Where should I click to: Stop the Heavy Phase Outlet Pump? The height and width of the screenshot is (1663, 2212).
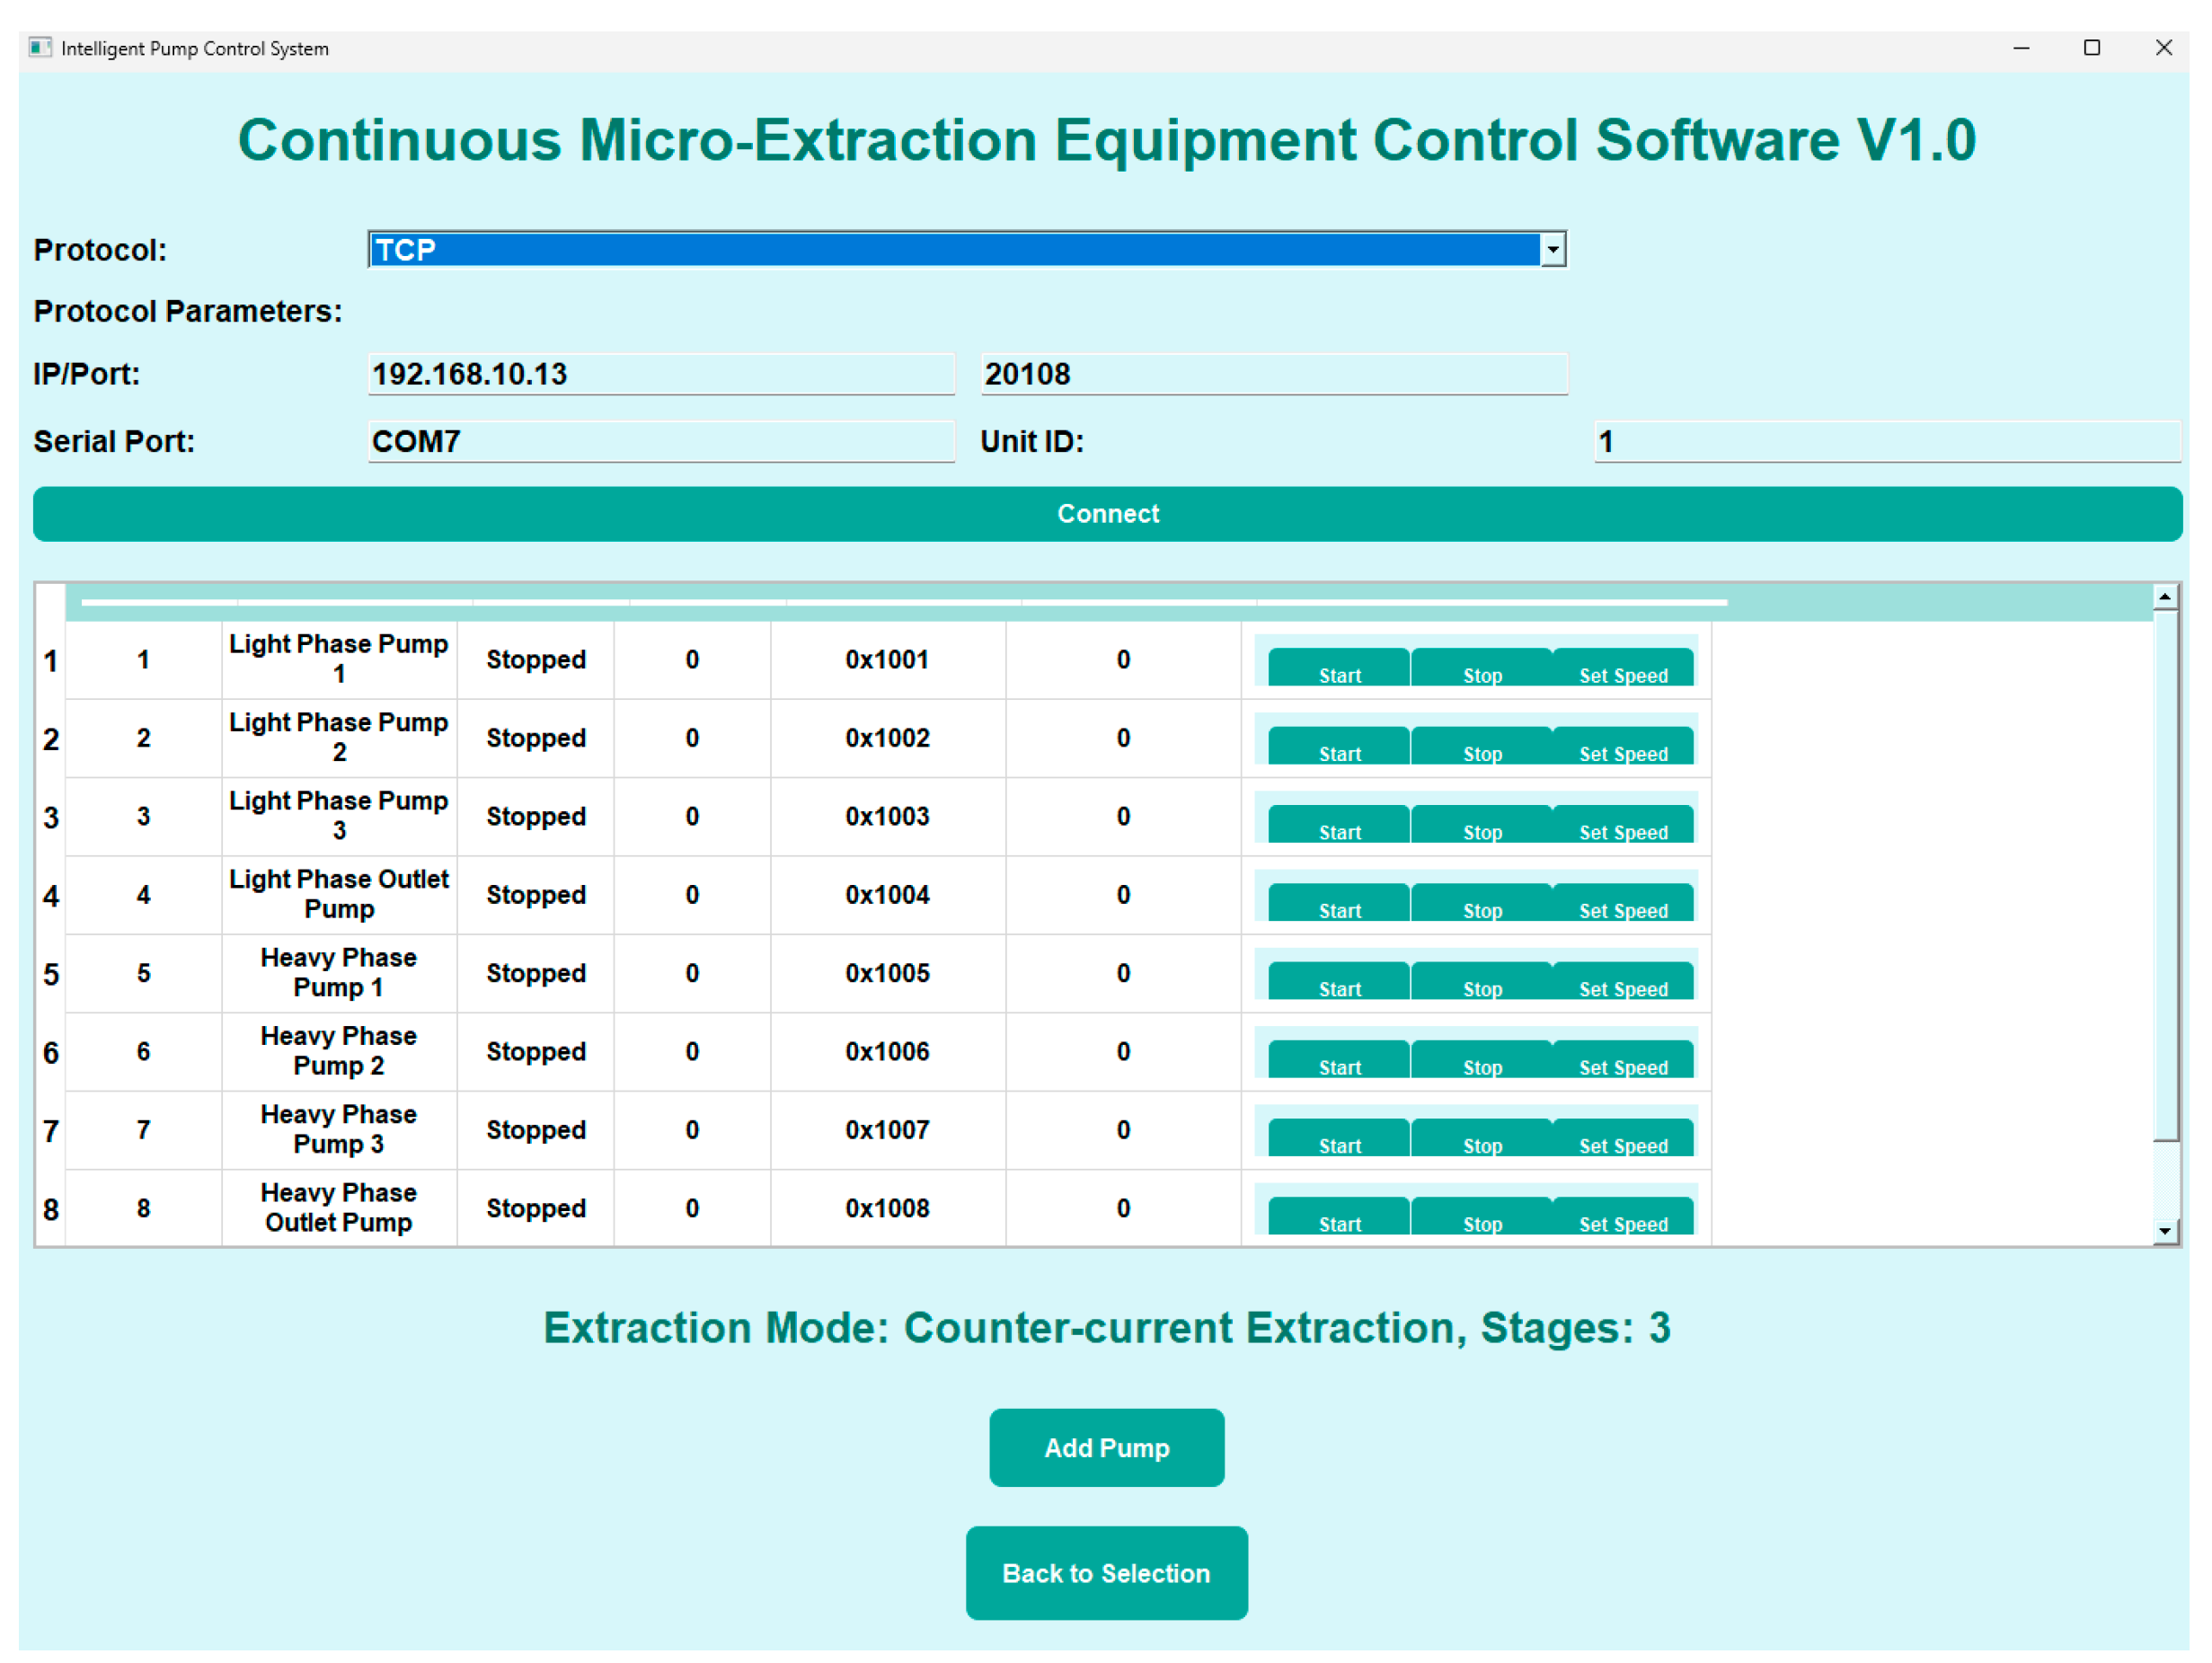pos(1481,1217)
